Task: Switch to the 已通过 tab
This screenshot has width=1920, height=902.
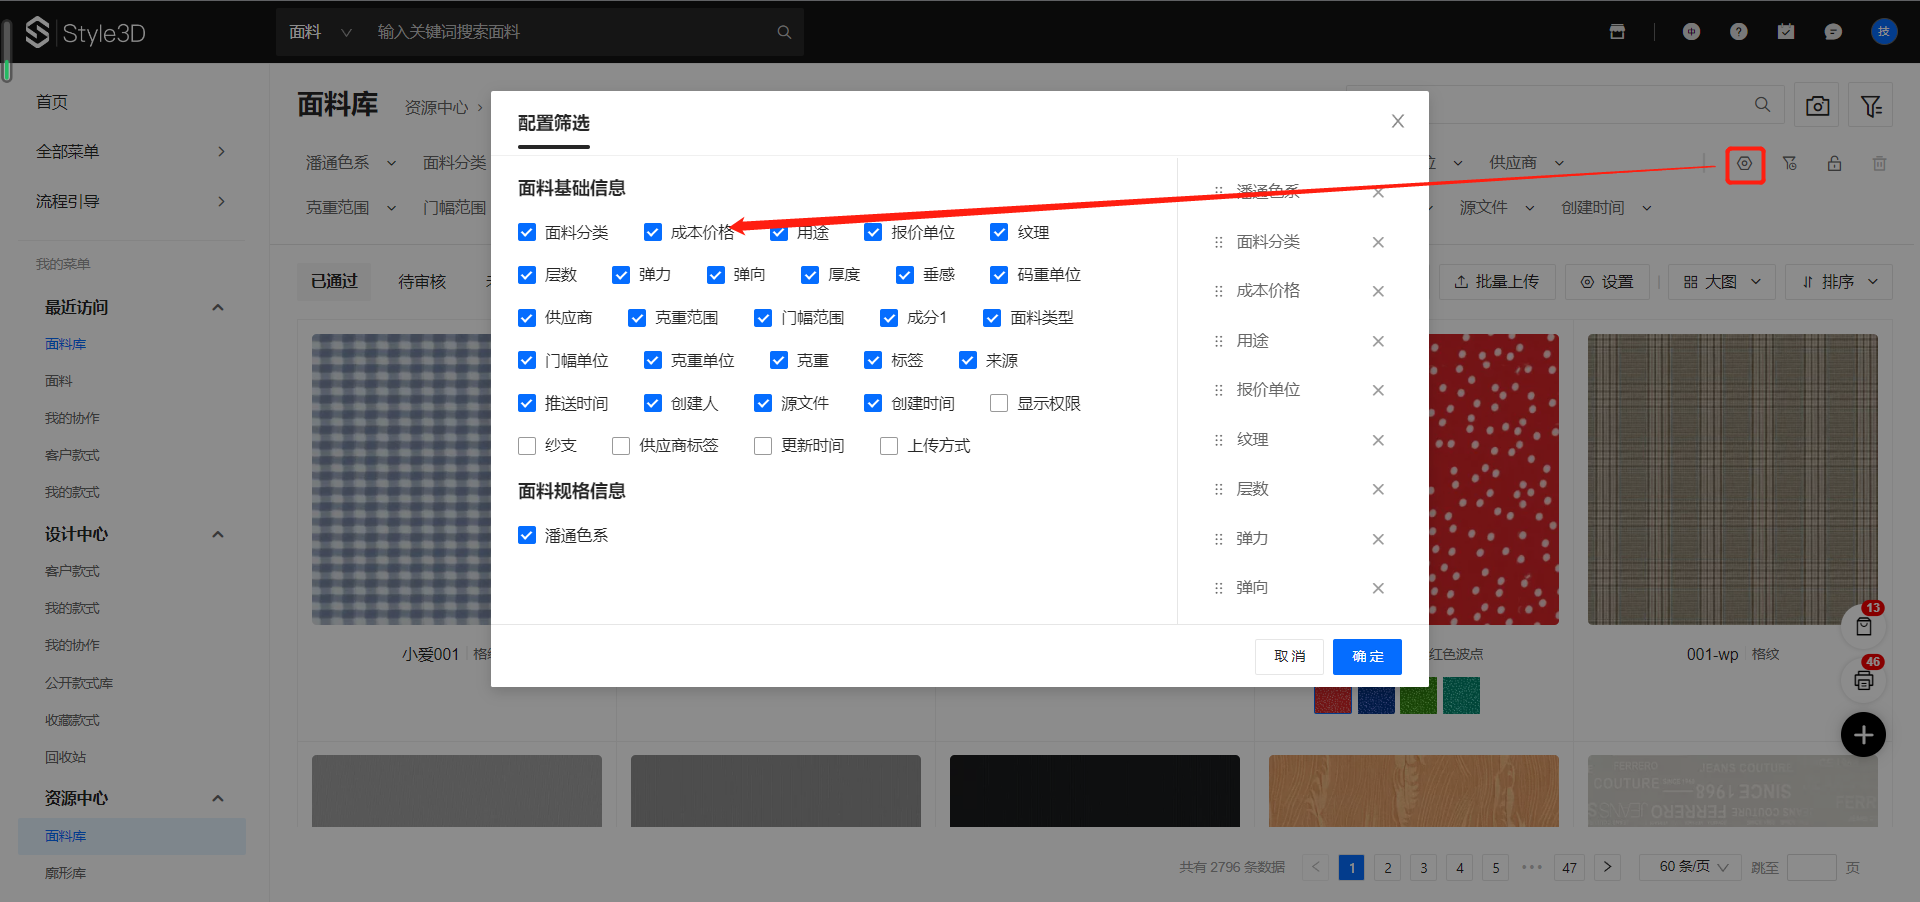Action: click(x=334, y=282)
